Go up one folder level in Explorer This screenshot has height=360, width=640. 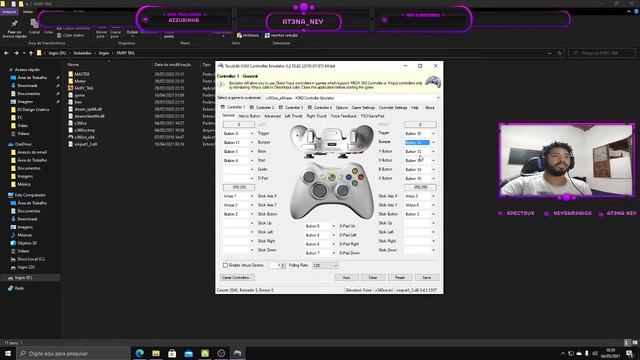click(31, 53)
